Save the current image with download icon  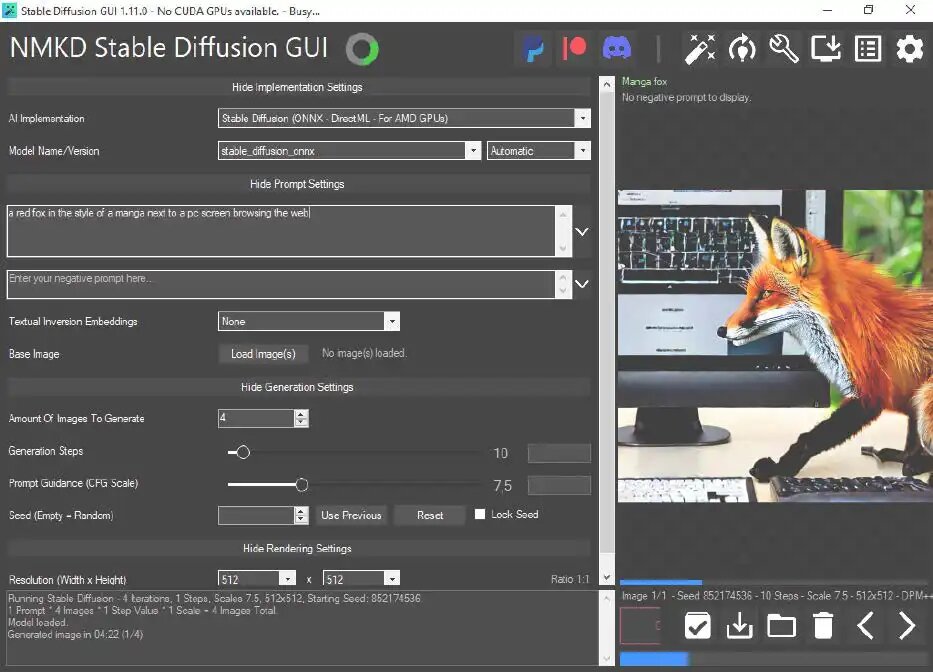[x=739, y=625]
